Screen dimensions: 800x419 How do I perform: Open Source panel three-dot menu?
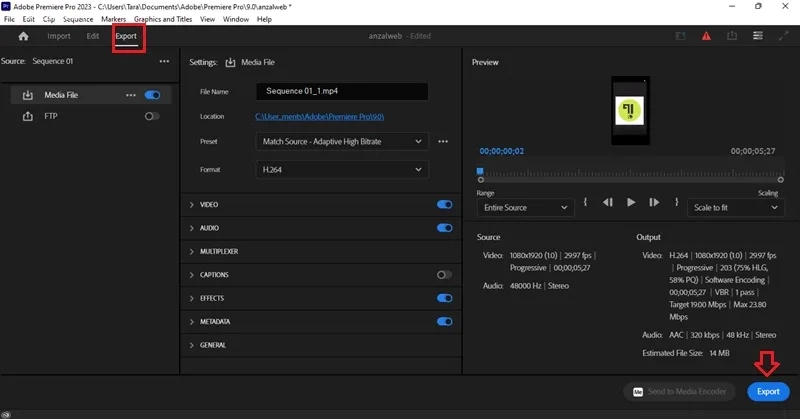click(x=164, y=61)
